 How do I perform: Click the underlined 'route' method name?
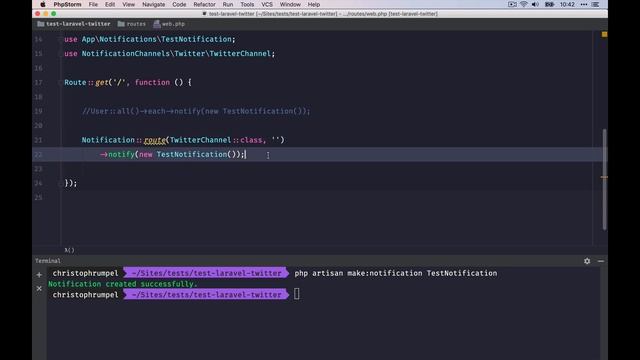pos(155,140)
